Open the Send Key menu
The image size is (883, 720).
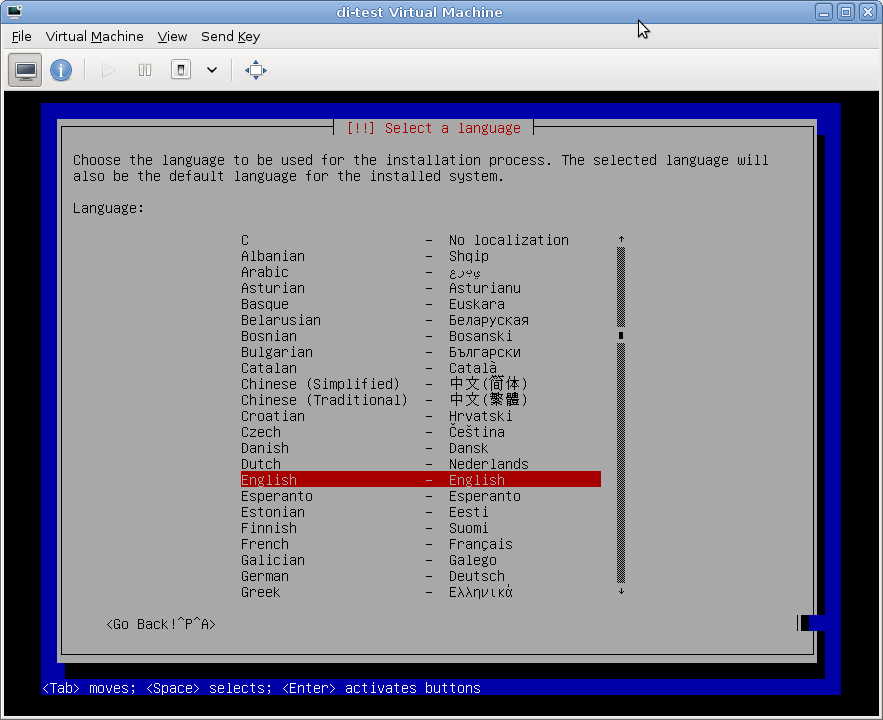tap(230, 37)
